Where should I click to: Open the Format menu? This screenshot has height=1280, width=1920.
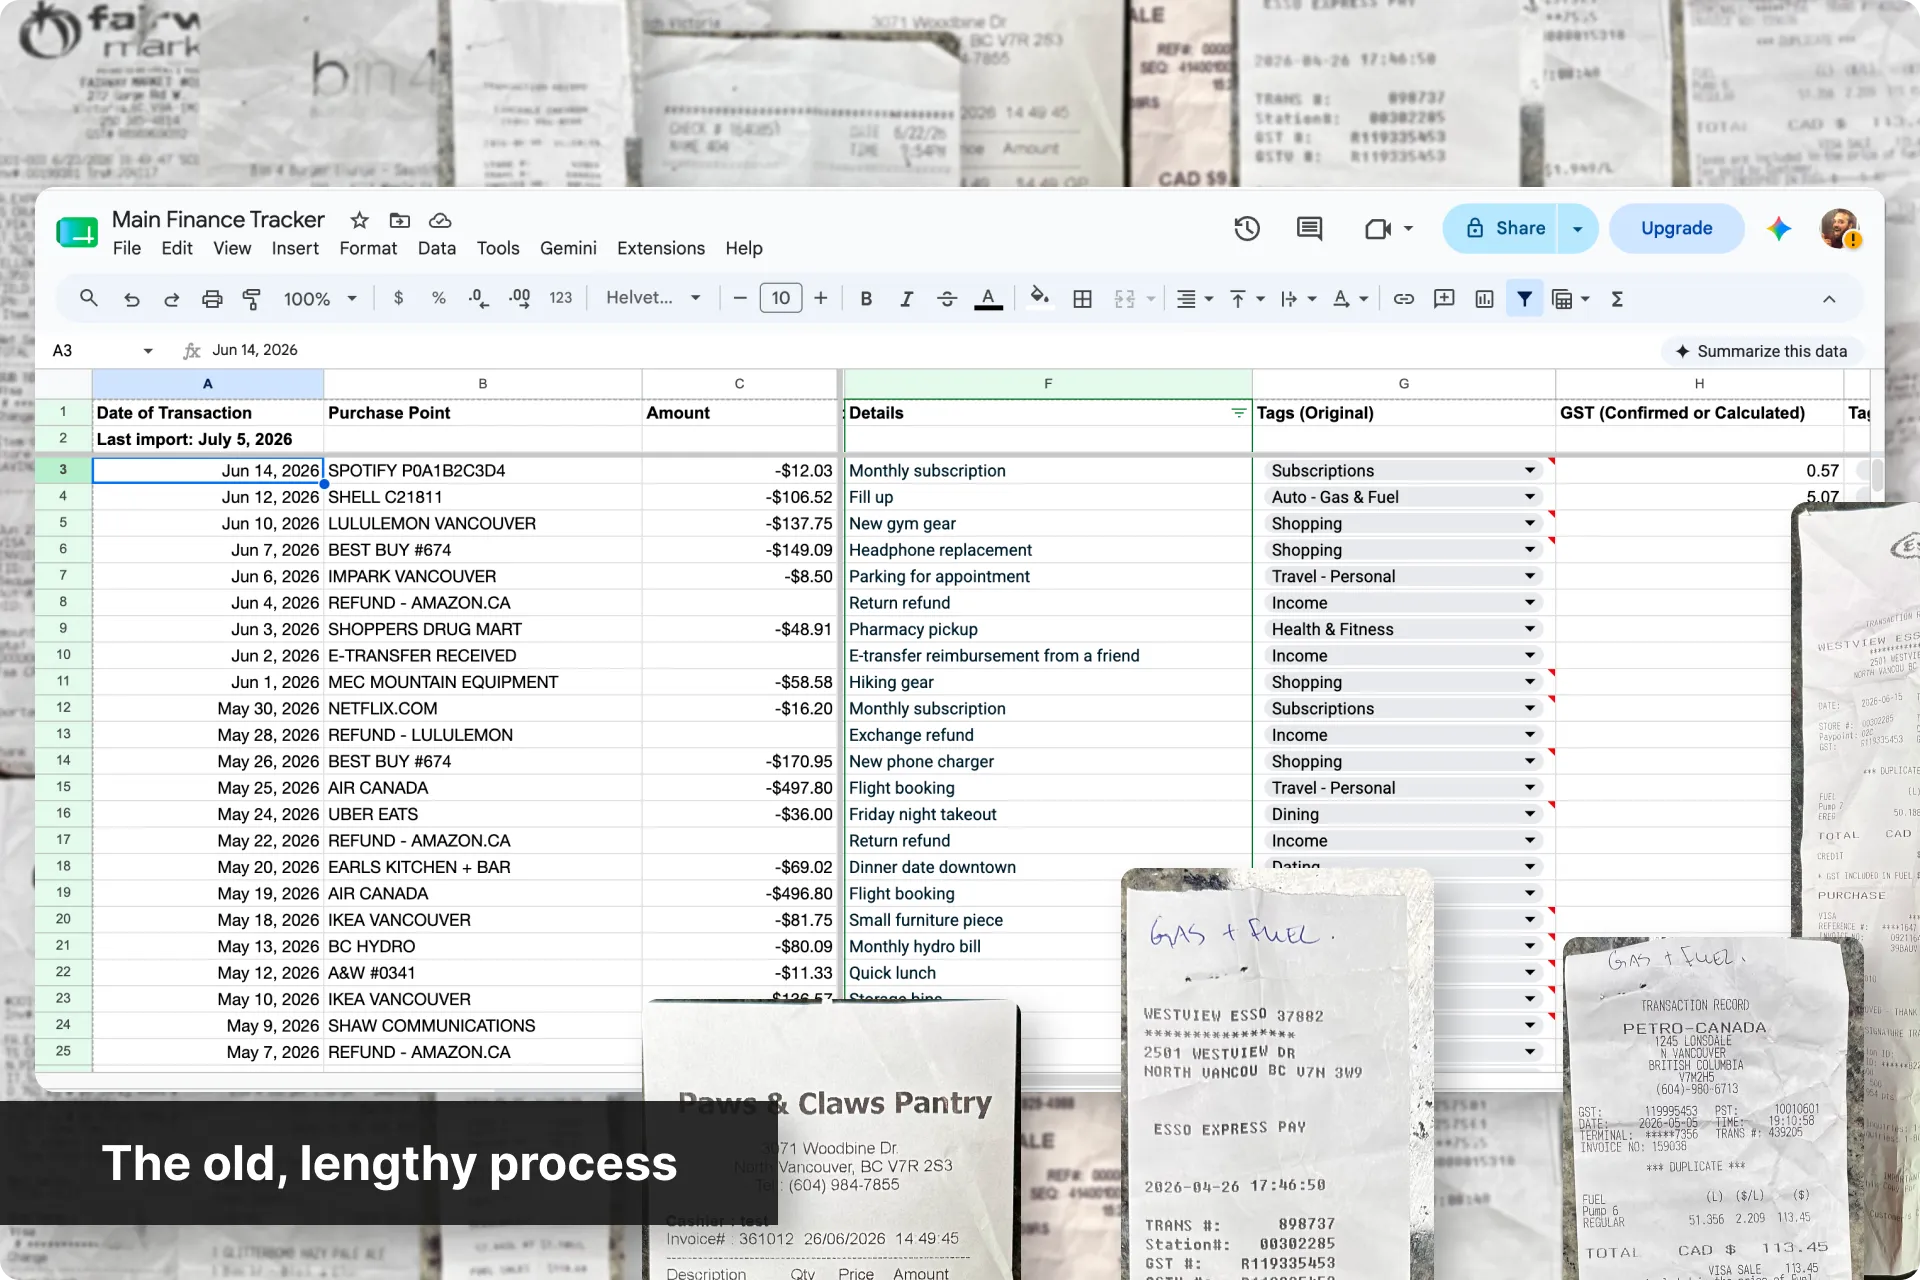(x=368, y=248)
